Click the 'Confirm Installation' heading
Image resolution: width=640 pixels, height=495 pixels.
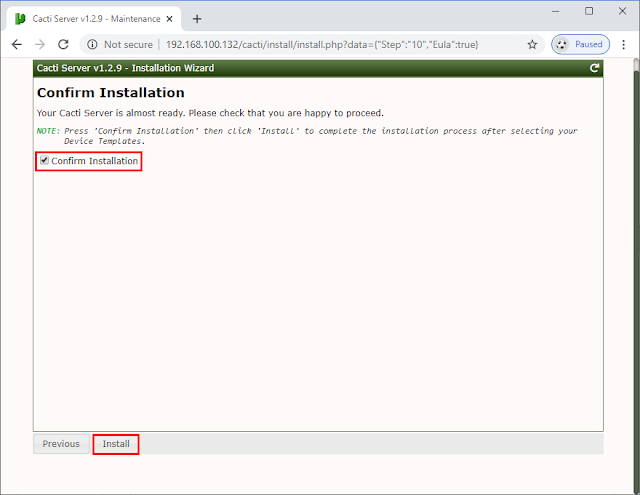[111, 93]
